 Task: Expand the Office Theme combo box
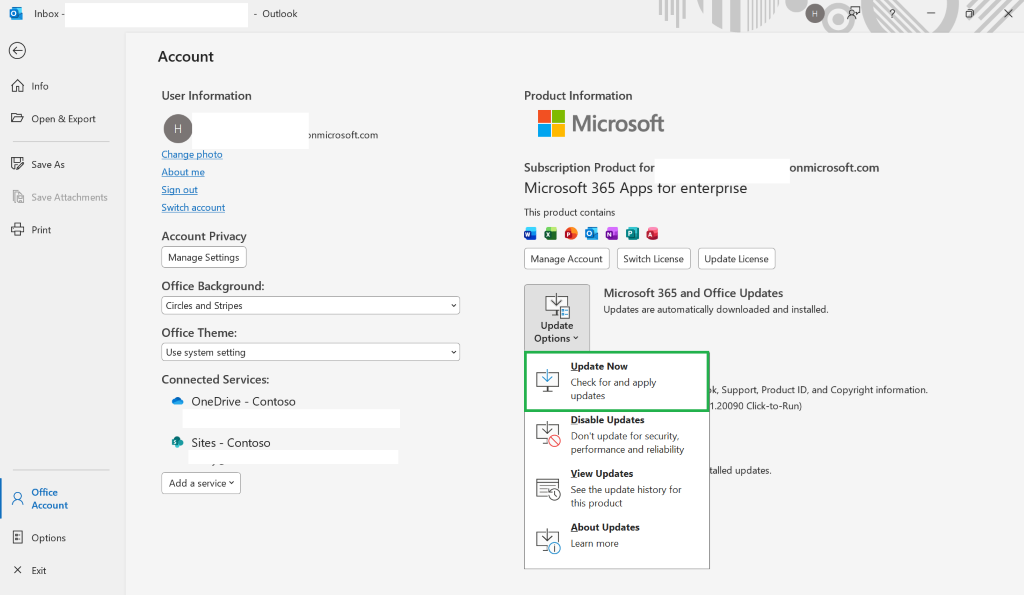click(x=310, y=353)
